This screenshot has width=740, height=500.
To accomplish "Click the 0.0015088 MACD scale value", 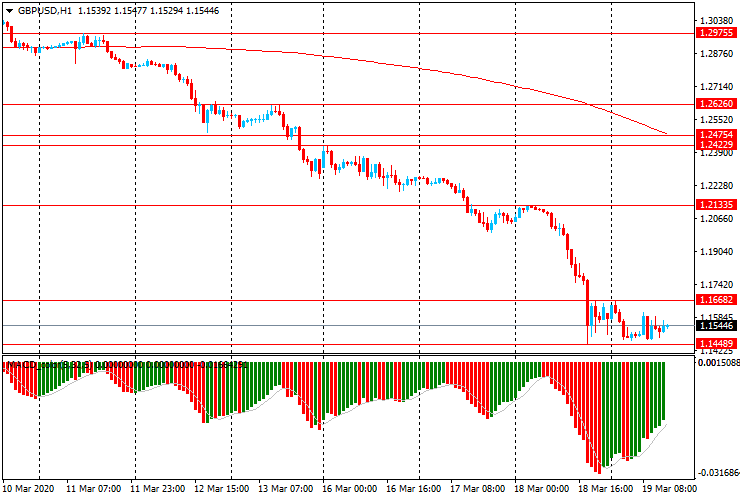I will click(718, 363).
